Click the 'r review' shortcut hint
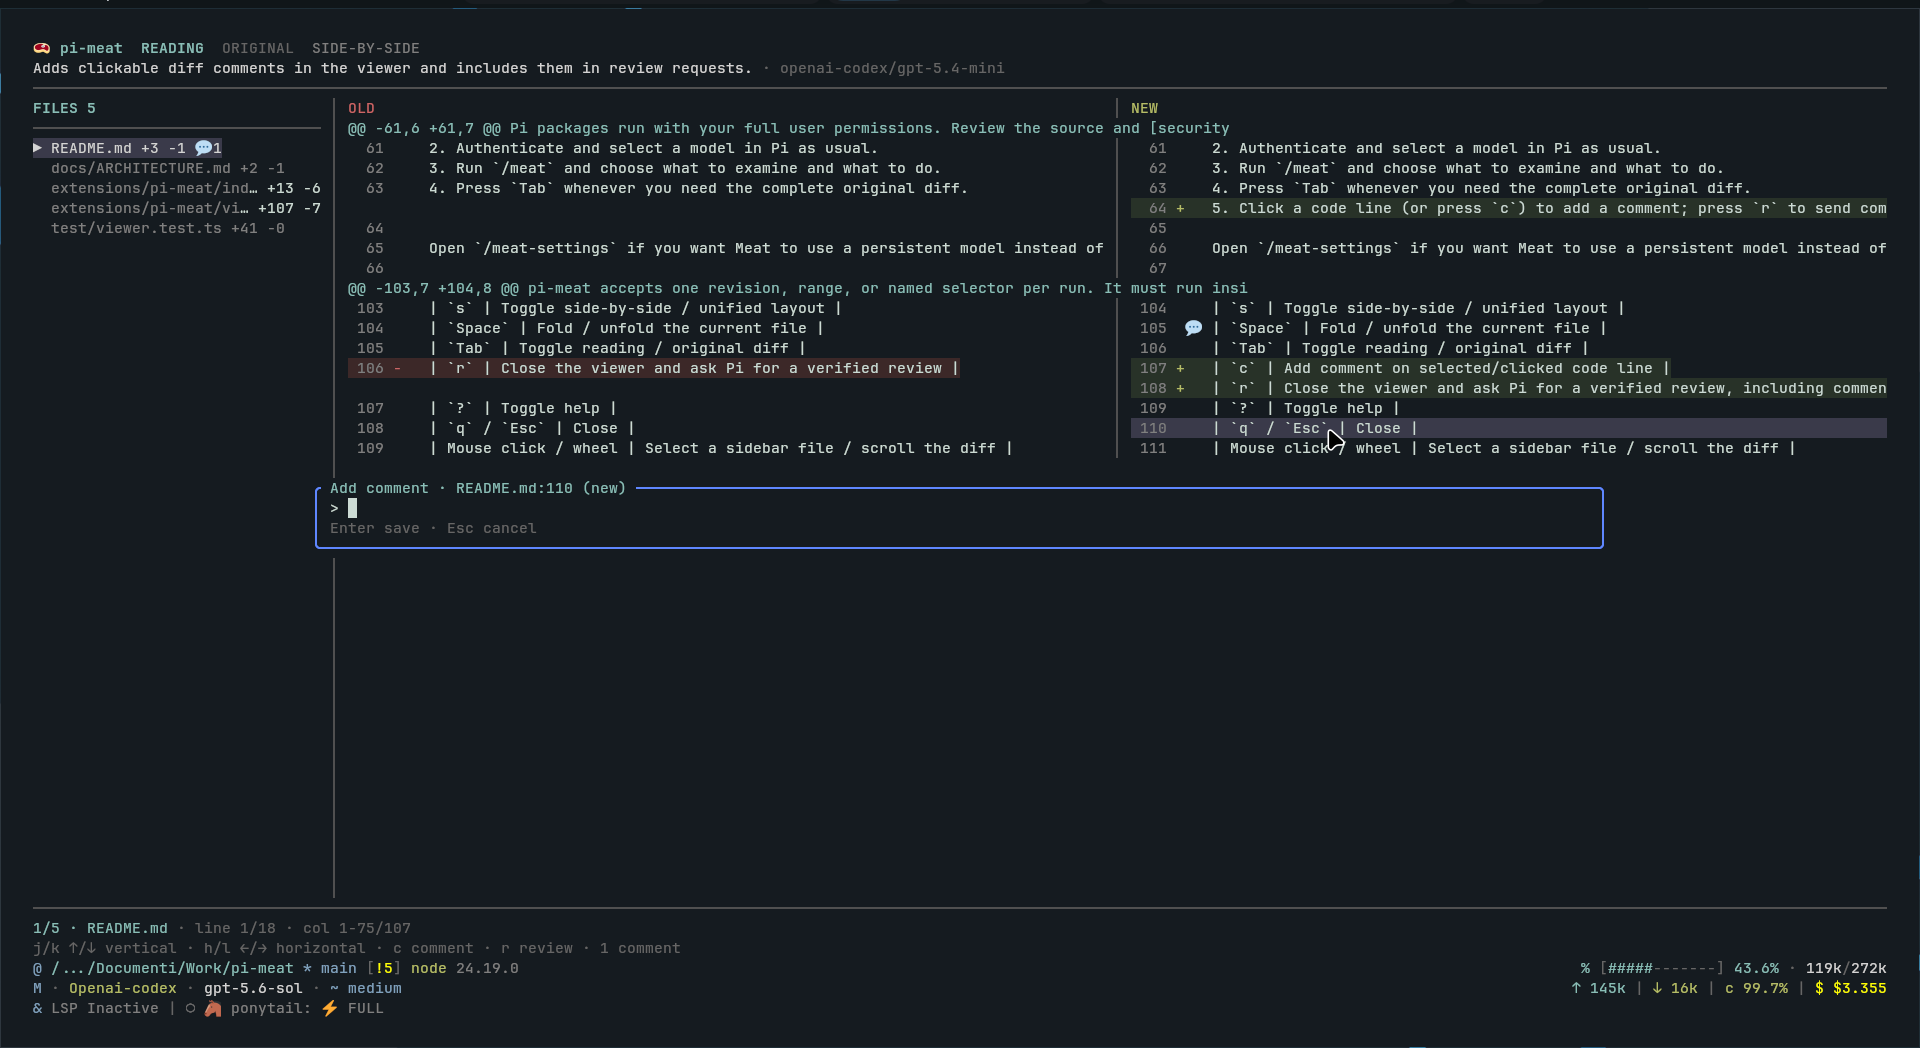 click(x=537, y=948)
